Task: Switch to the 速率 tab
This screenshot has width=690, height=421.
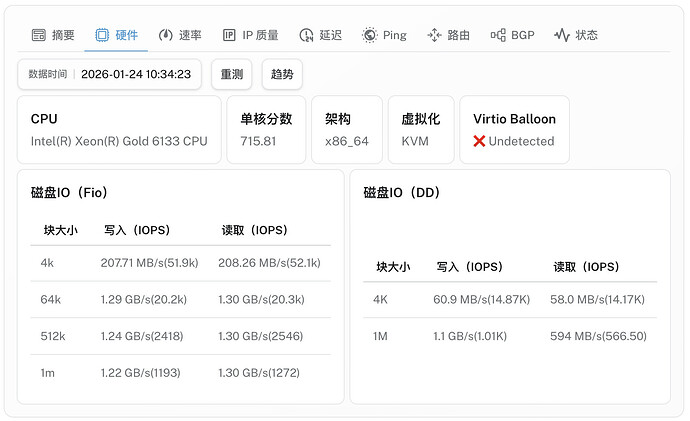Action: (180, 35)
